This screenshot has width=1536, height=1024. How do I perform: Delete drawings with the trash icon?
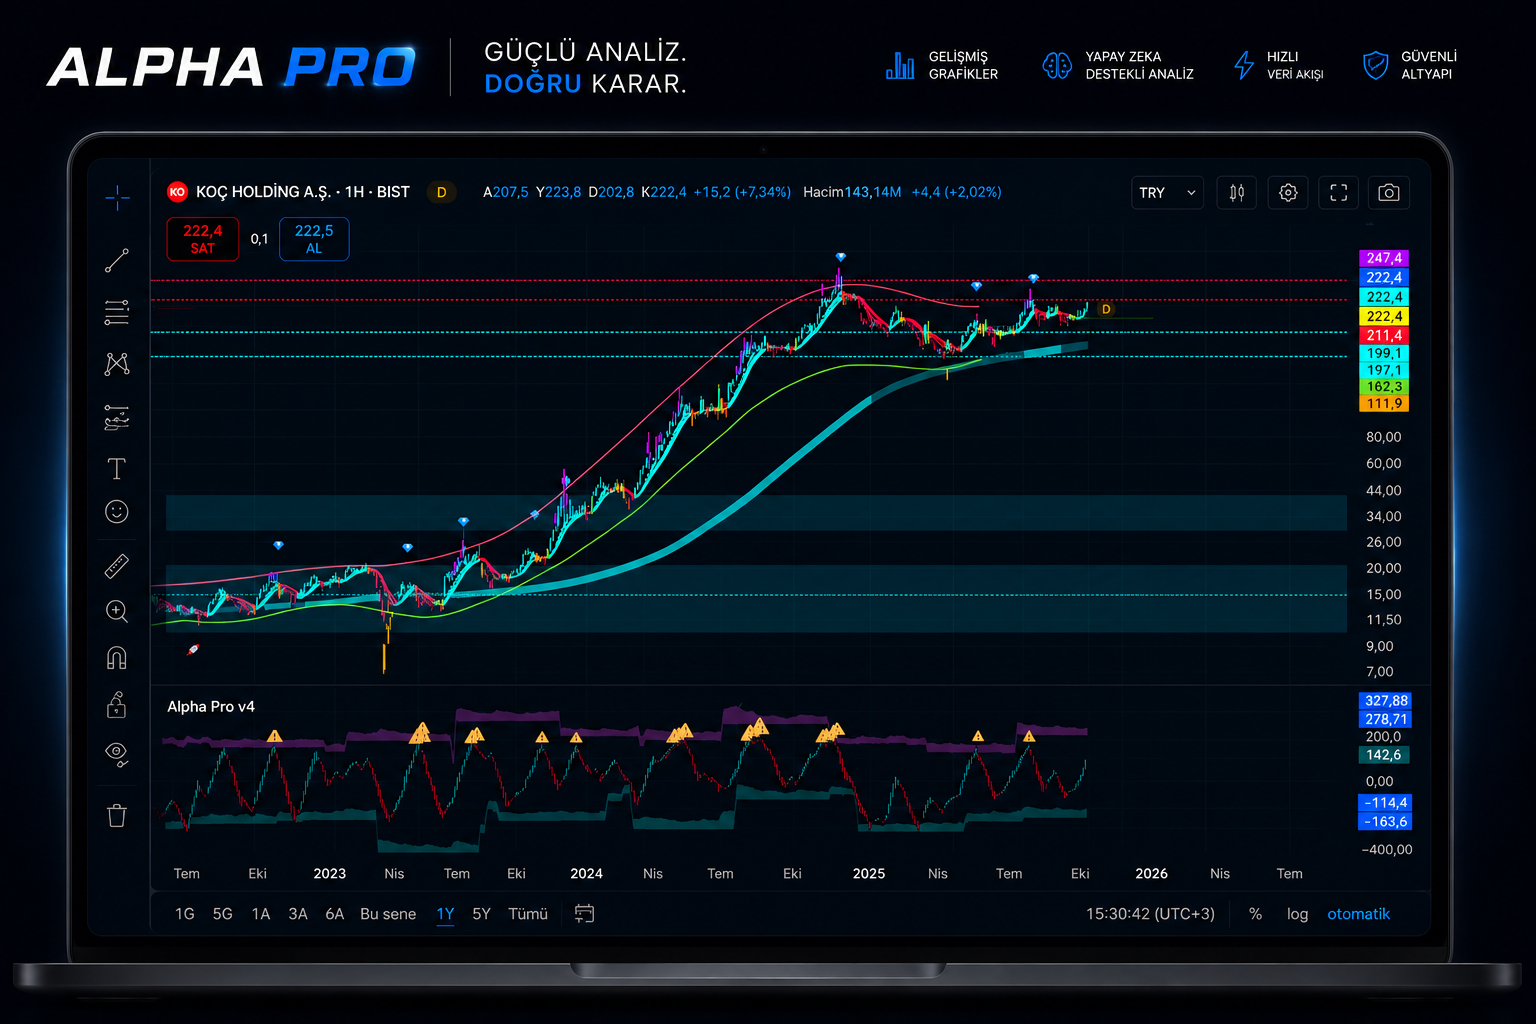click(x=117, y=815)
